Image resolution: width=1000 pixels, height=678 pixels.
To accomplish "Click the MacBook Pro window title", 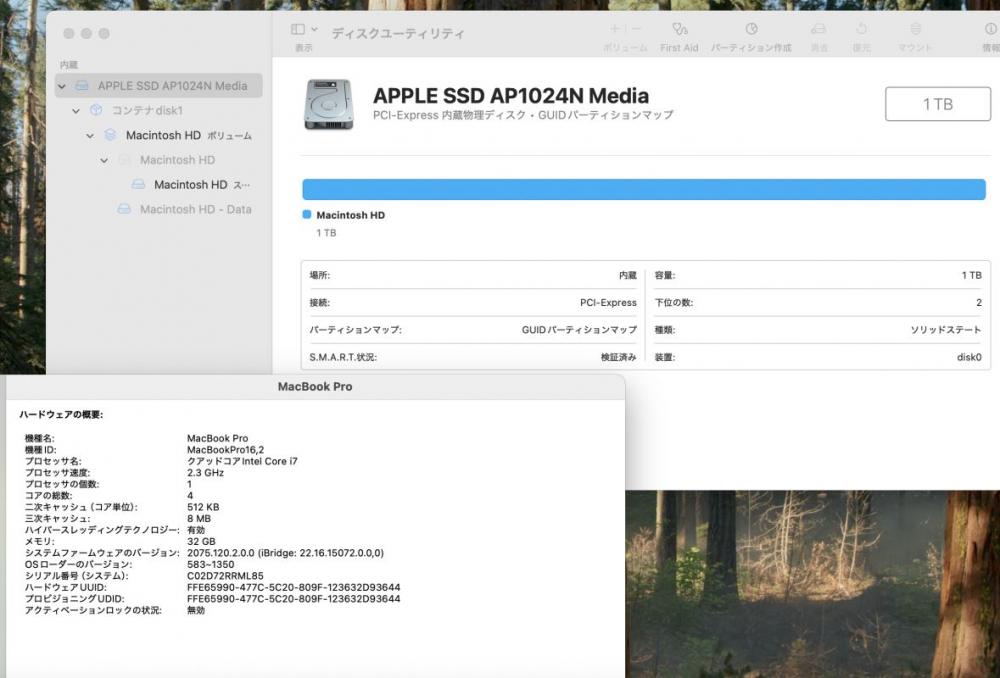I will coord(315,387).
